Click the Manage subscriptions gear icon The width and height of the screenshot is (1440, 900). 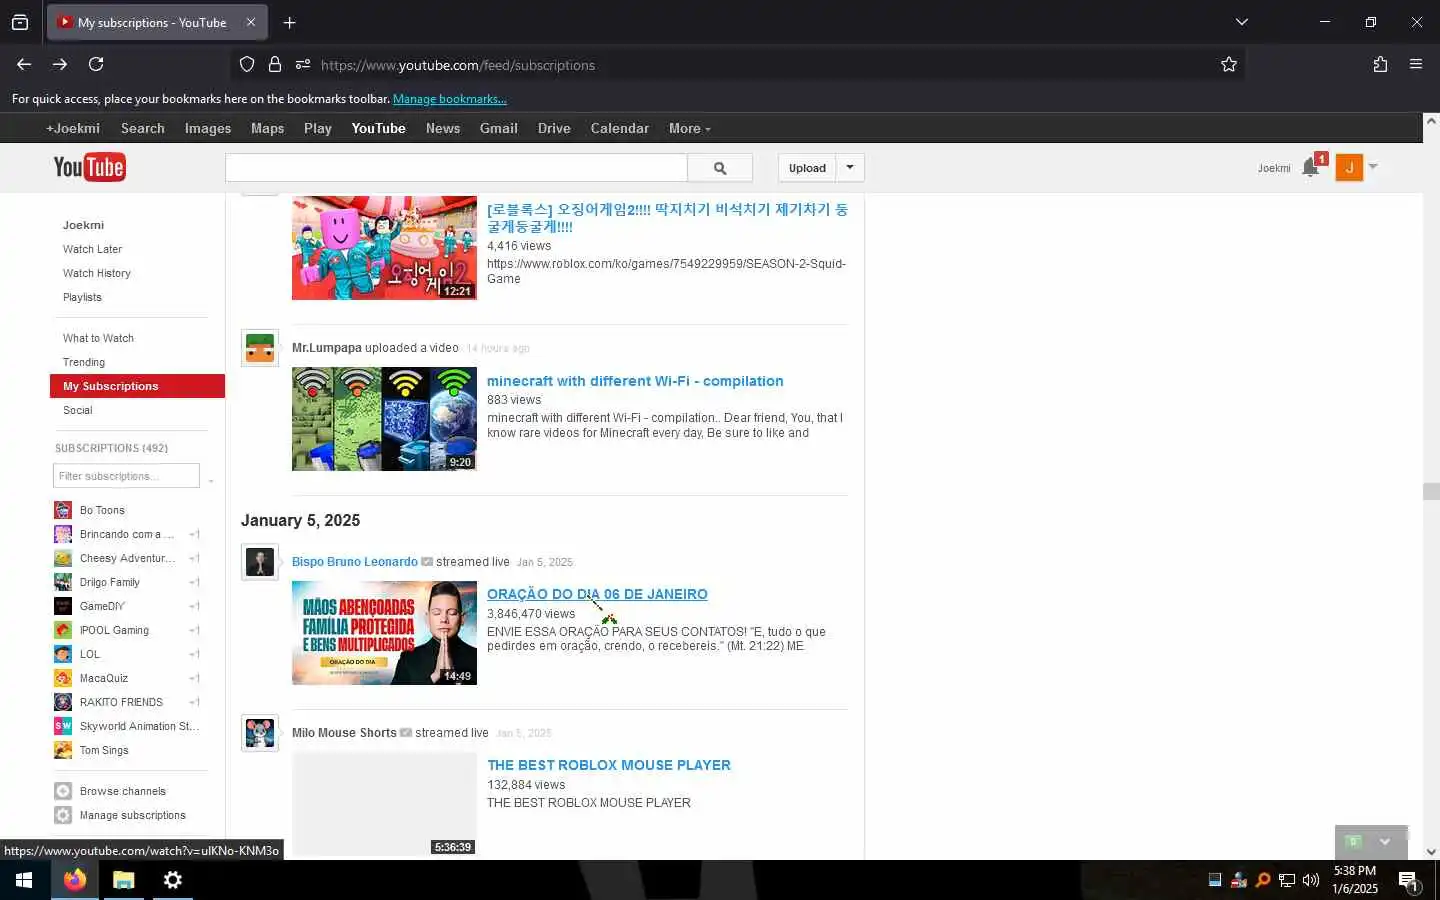(63, 815)
